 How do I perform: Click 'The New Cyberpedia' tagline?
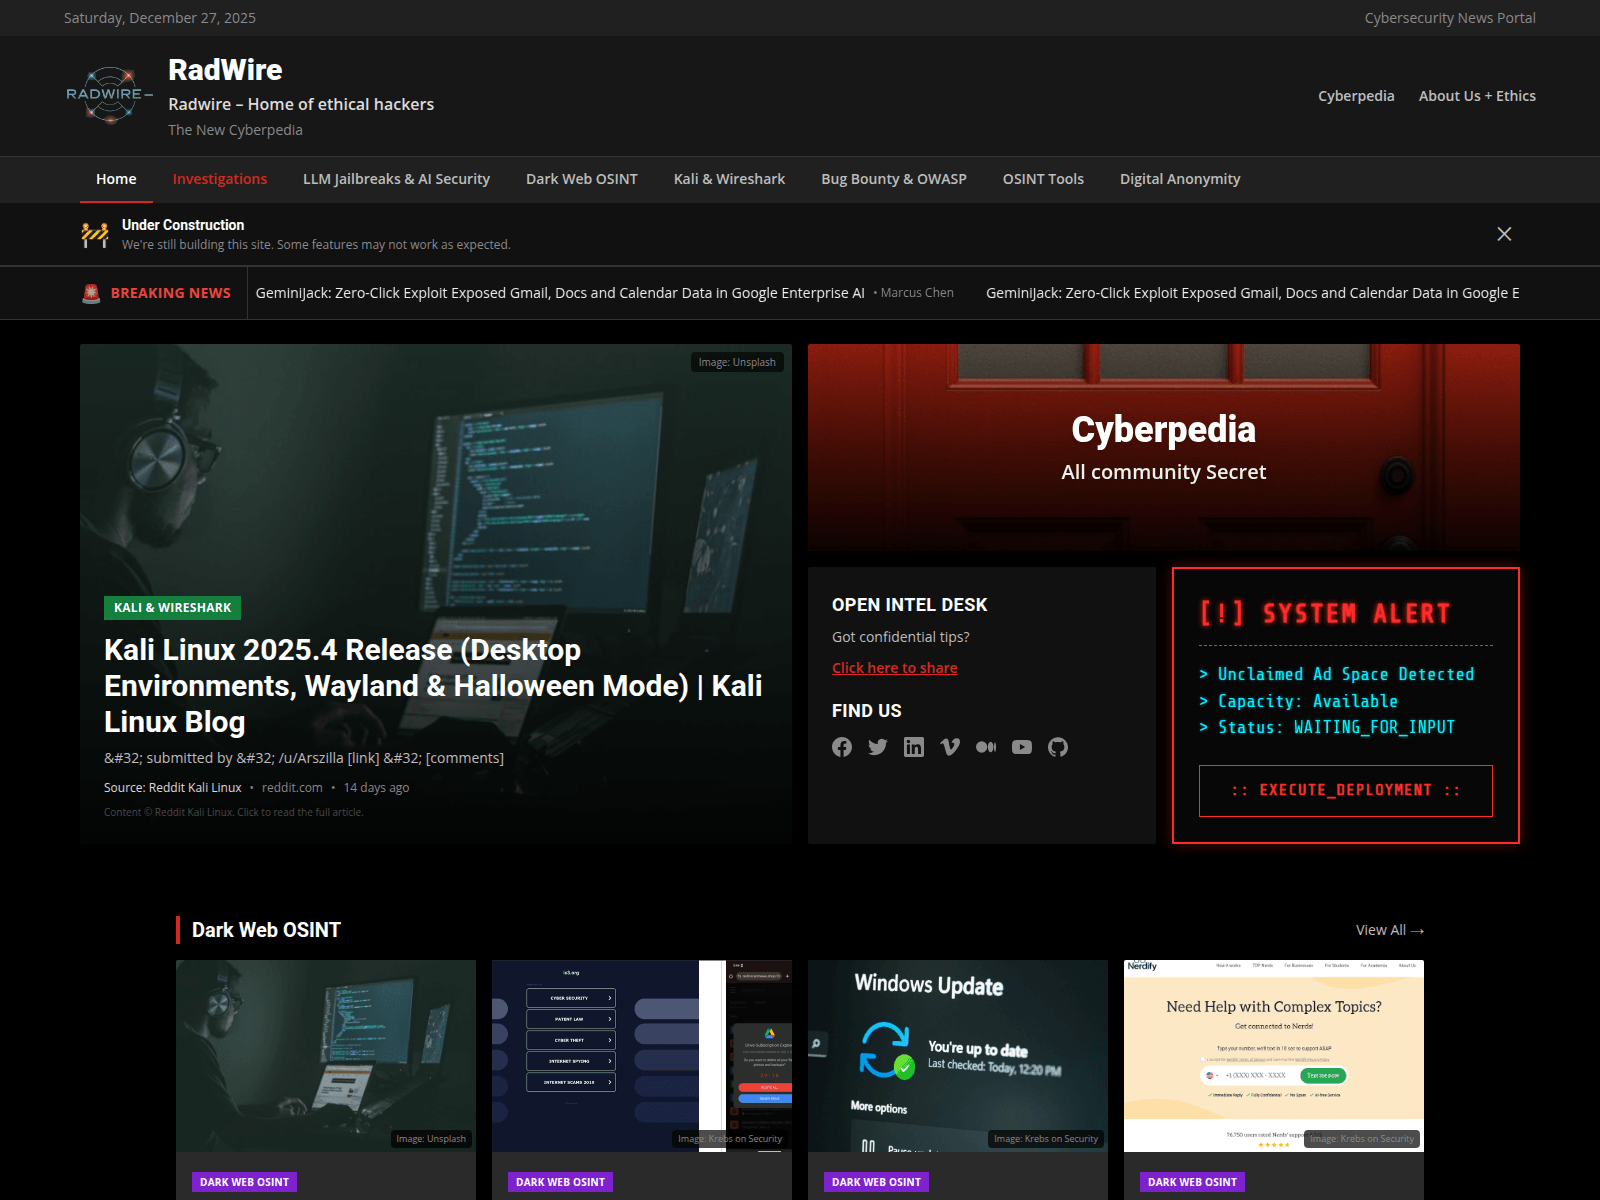235,130
